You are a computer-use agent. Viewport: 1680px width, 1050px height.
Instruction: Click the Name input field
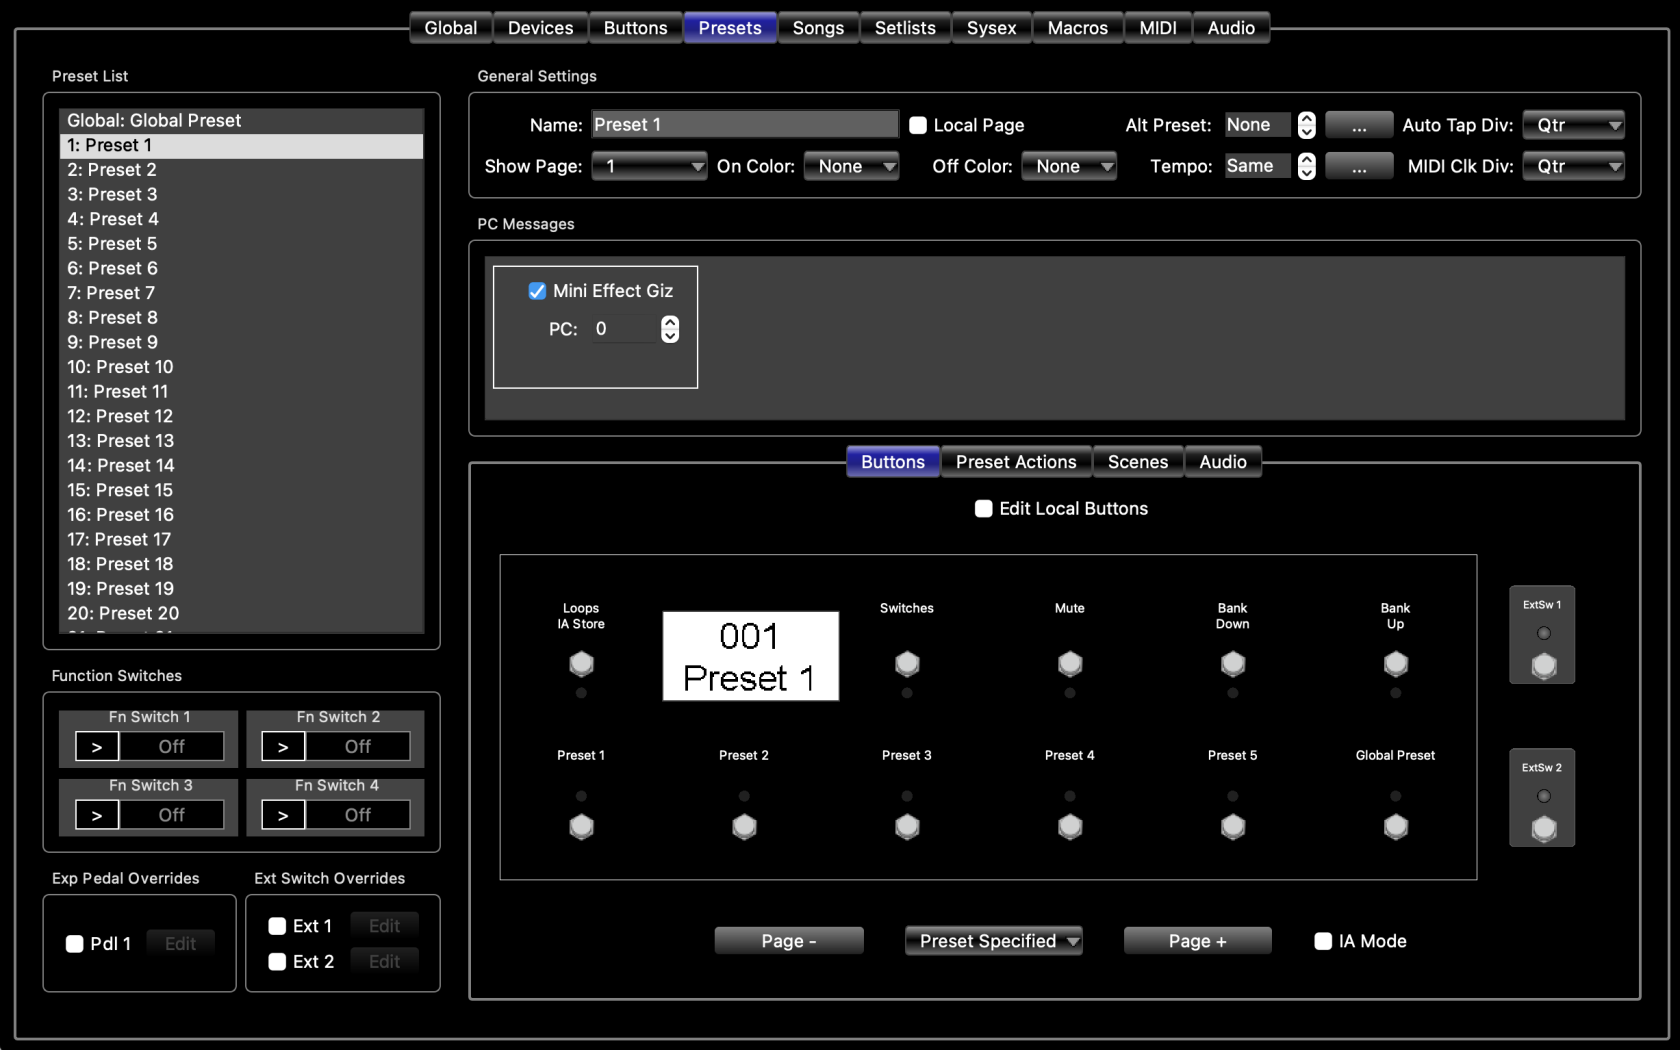click(744, 125)
